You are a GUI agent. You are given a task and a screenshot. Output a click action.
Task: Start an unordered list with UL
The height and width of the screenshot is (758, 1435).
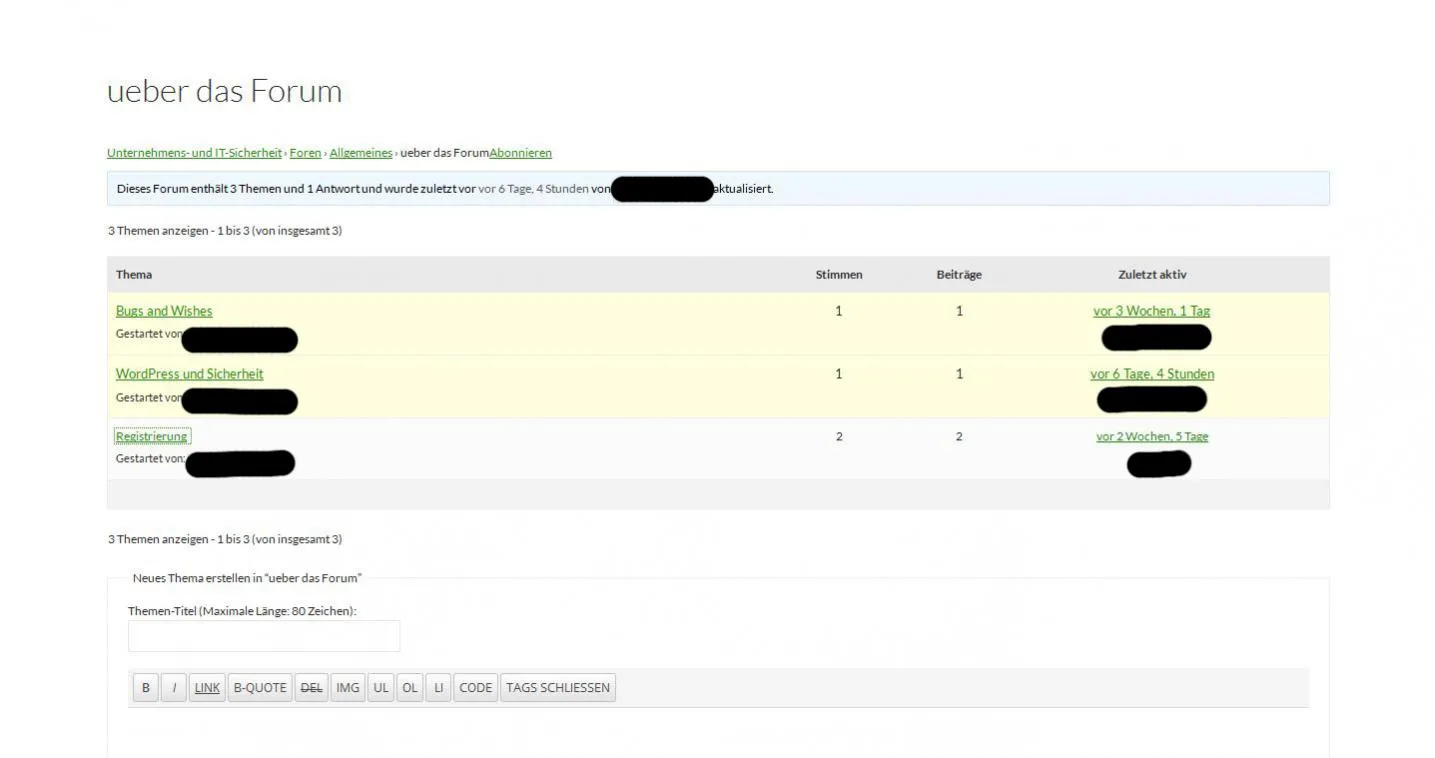point(381,688)
